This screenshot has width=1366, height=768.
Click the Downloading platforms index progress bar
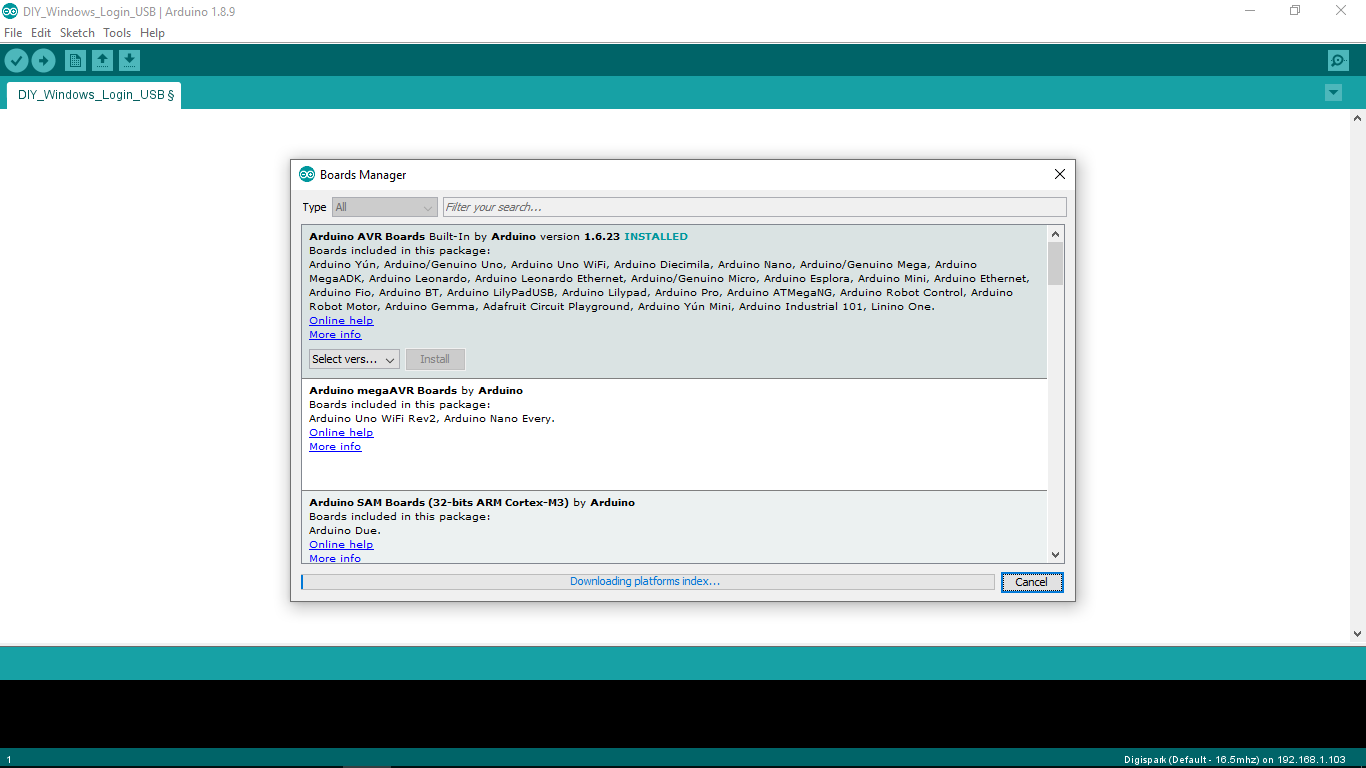[x=648, y=582]
